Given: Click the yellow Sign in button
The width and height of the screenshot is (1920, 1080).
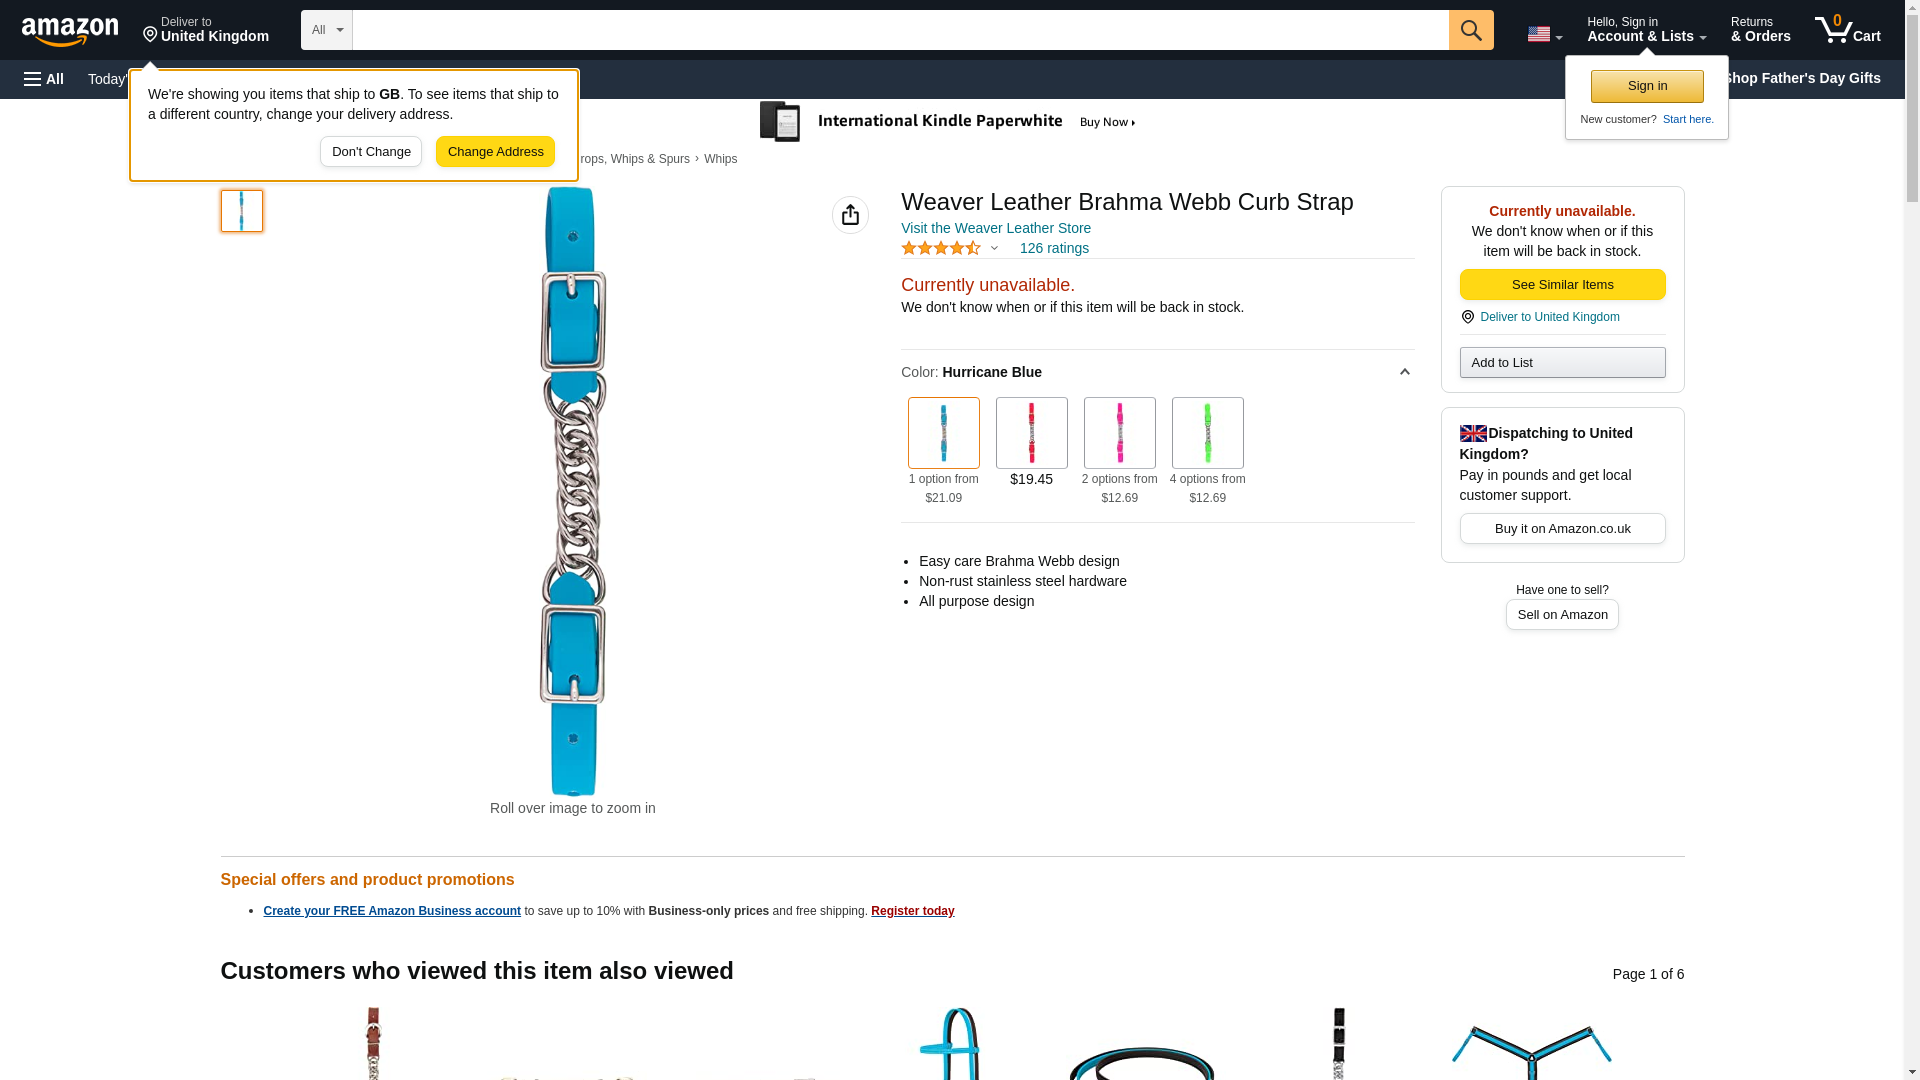Looking at the screenshot, I should [1647, 86].
